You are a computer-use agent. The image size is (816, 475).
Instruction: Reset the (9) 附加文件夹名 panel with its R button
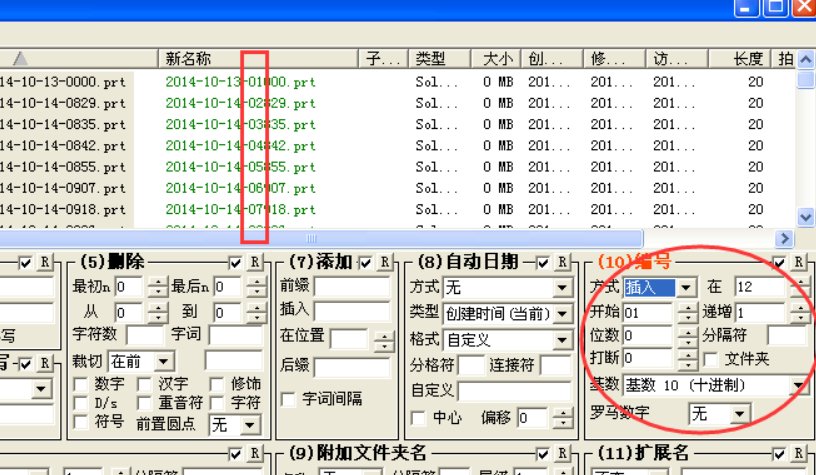tap(562, 454)
